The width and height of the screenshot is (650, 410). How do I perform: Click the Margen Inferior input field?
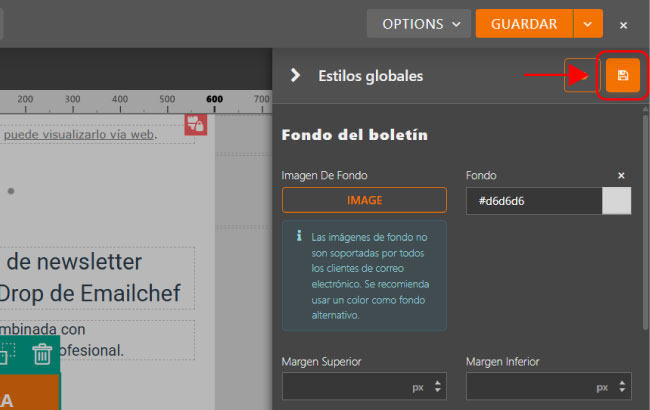click(529, 386)
